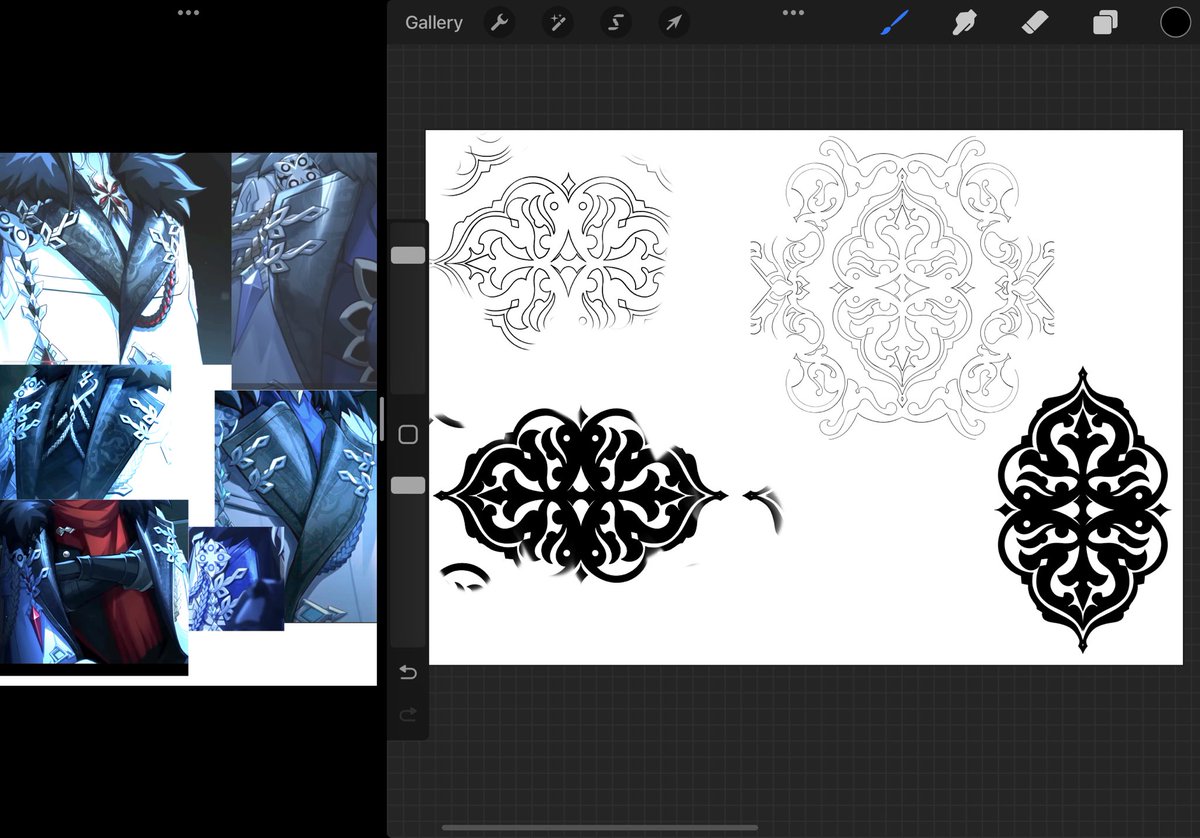Tap the top-right armor reference image
1200x838 pixels.
click(x=304, y=270)
